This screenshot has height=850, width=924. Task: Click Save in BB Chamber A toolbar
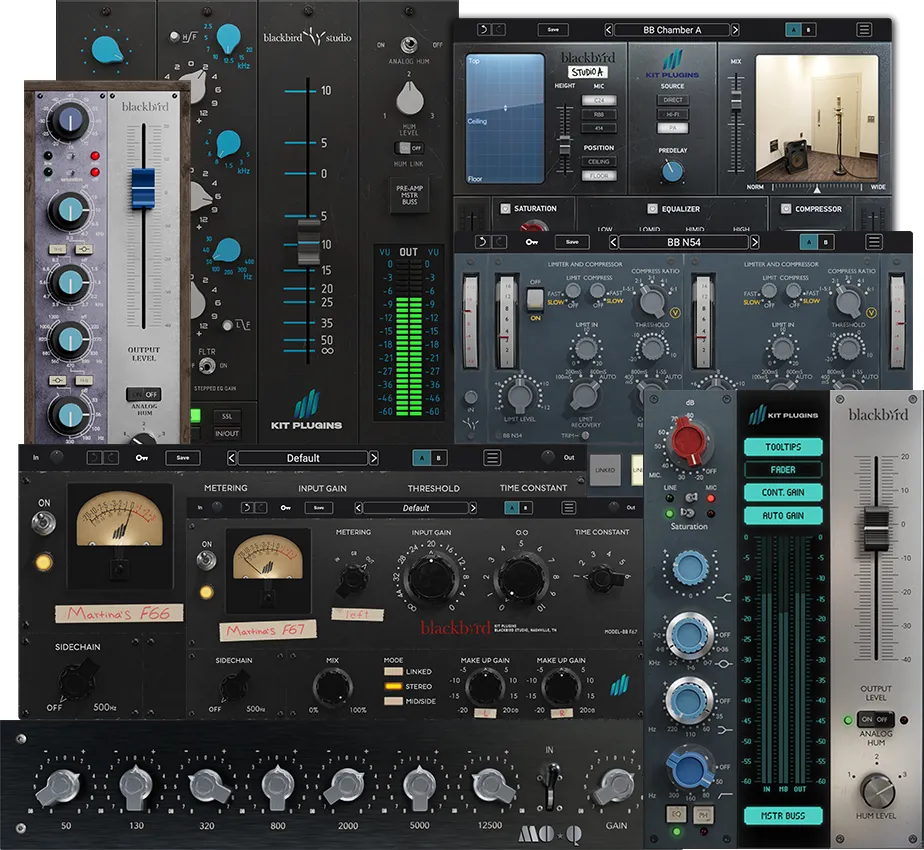553,29
